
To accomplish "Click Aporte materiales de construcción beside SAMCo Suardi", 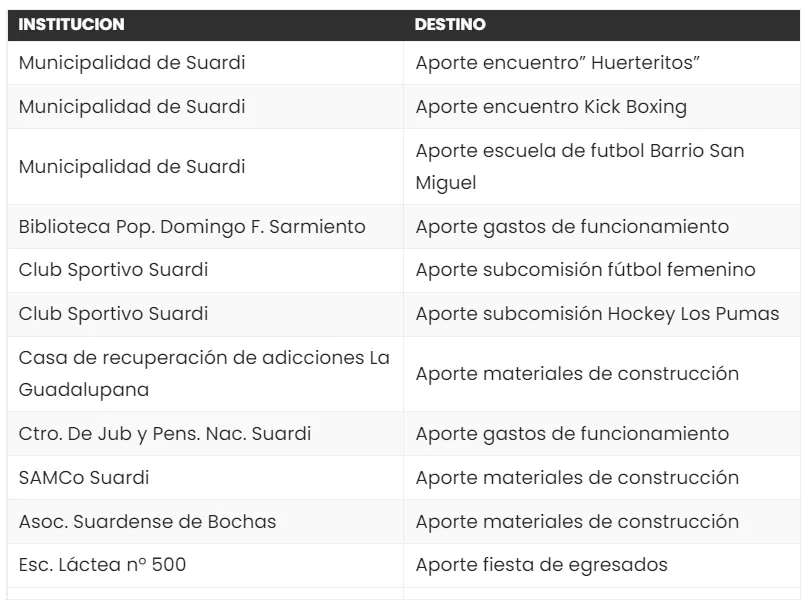I will 577,478.
